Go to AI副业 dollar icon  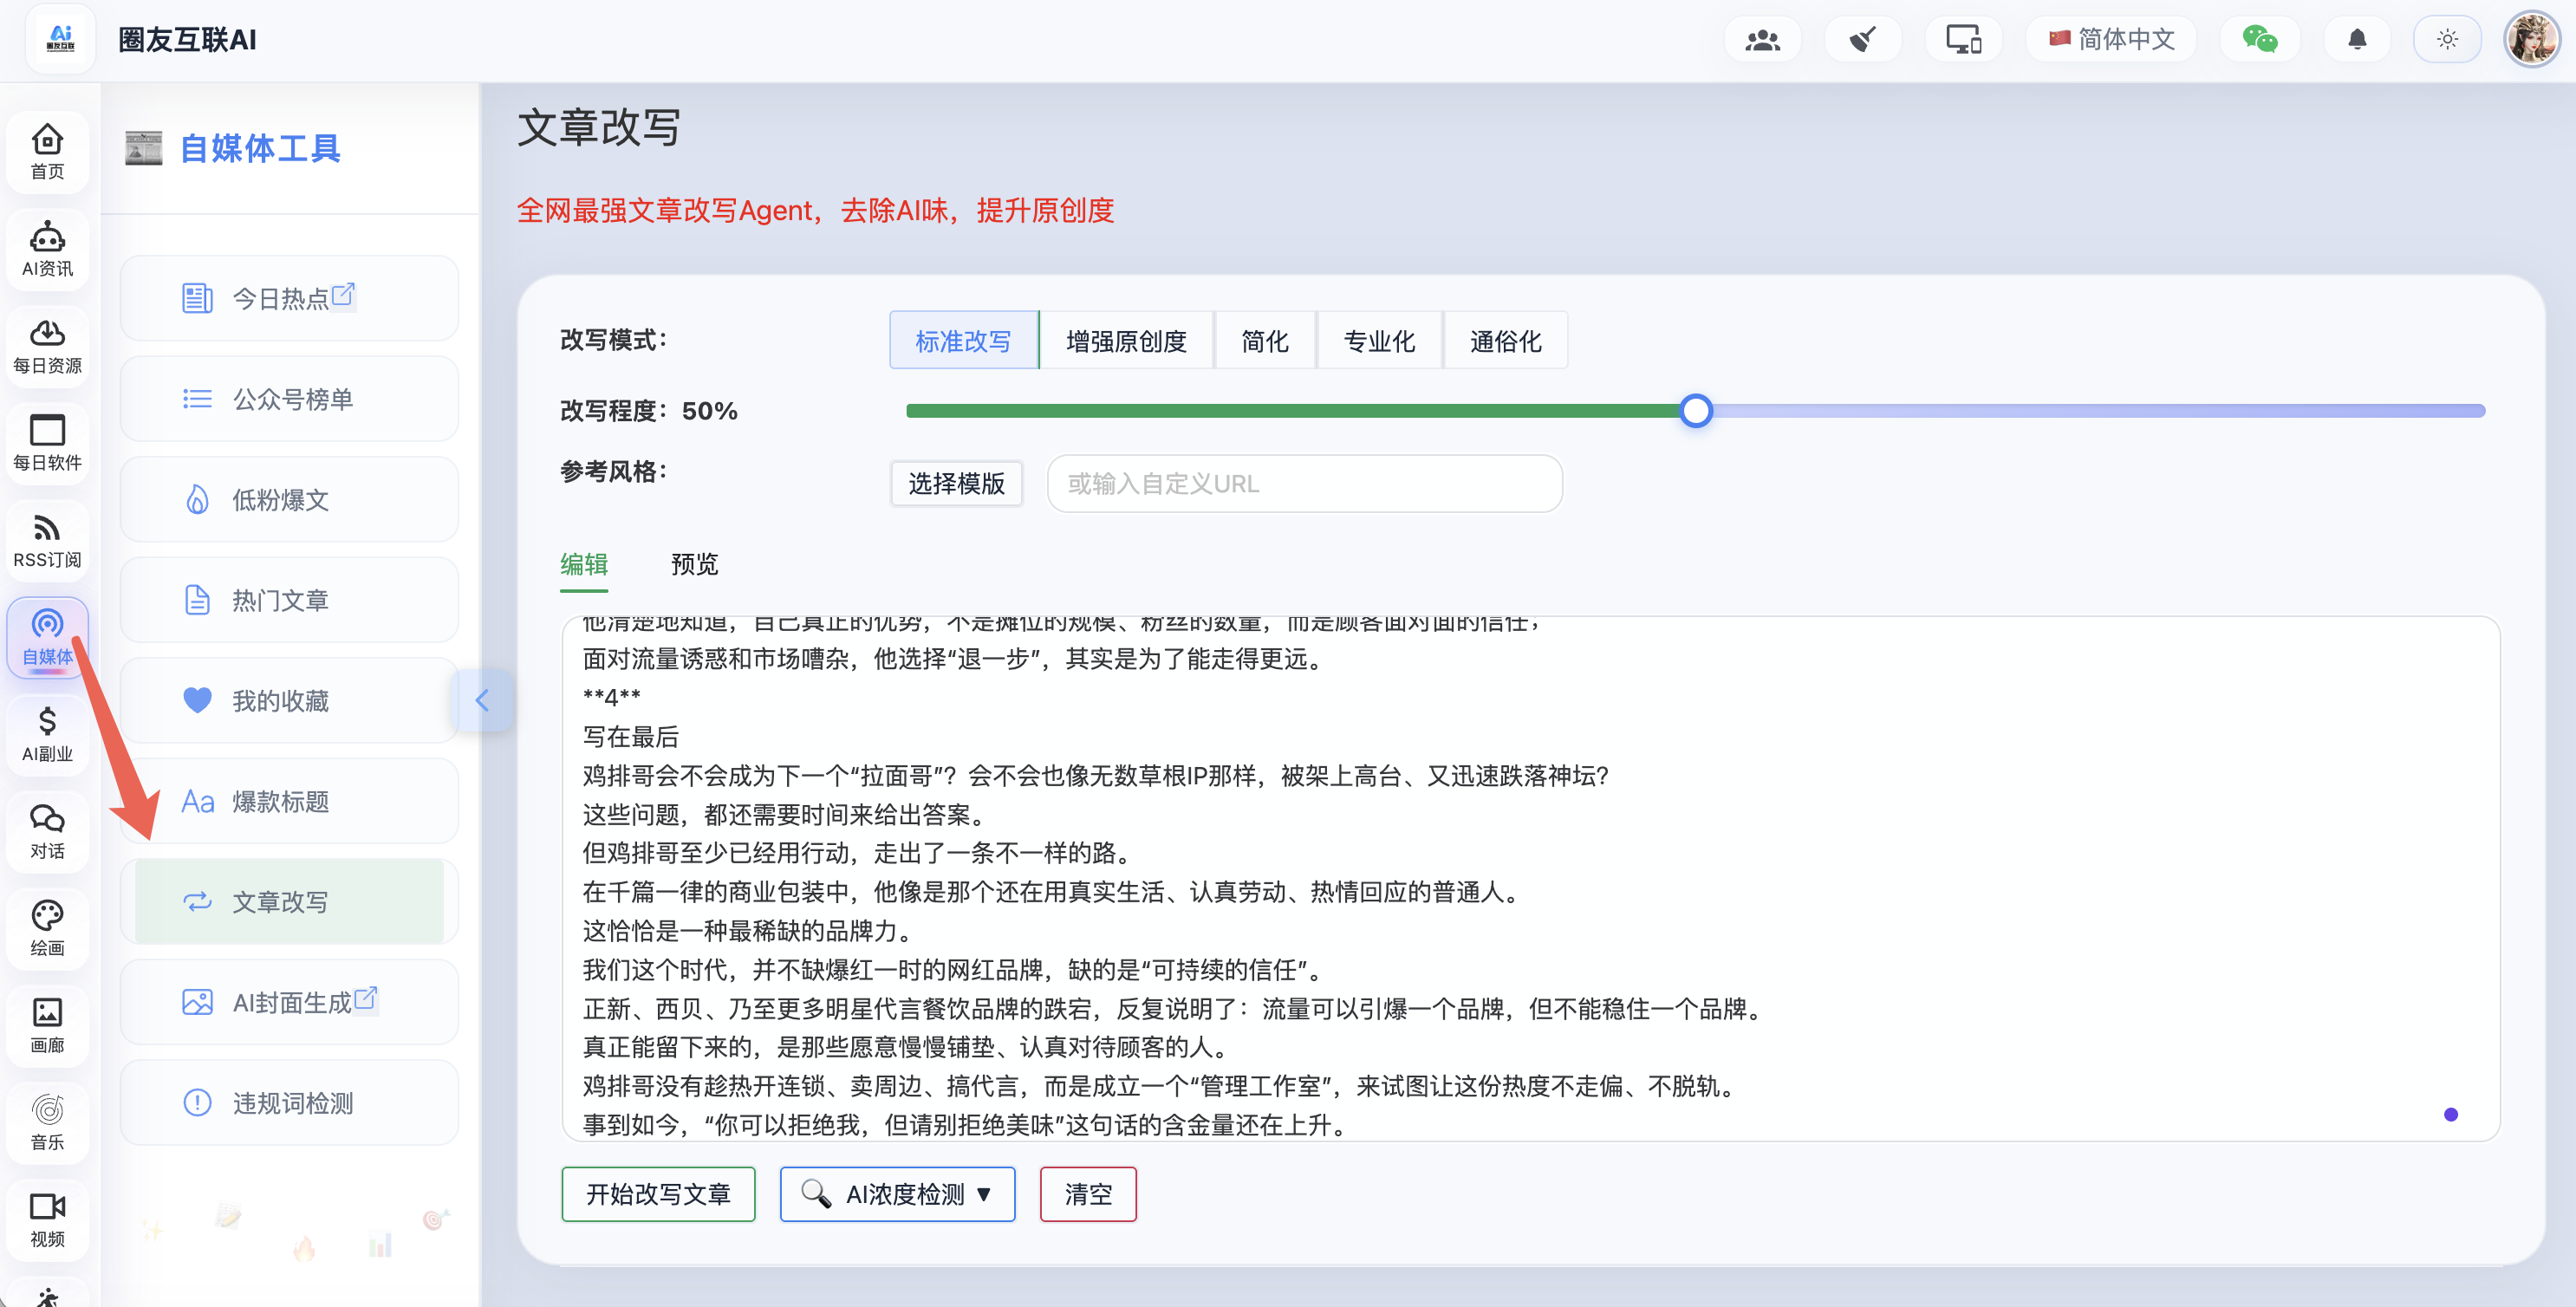(47, 734)
